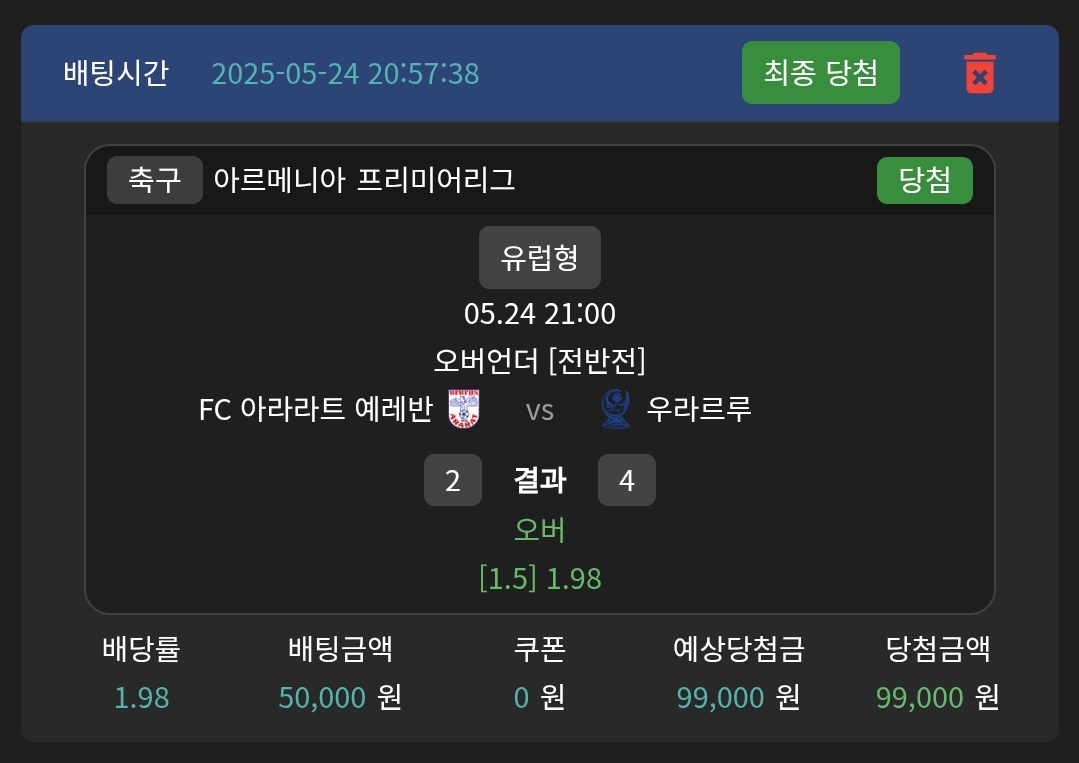Click the red trash delete icon

[x=980, y=74]
